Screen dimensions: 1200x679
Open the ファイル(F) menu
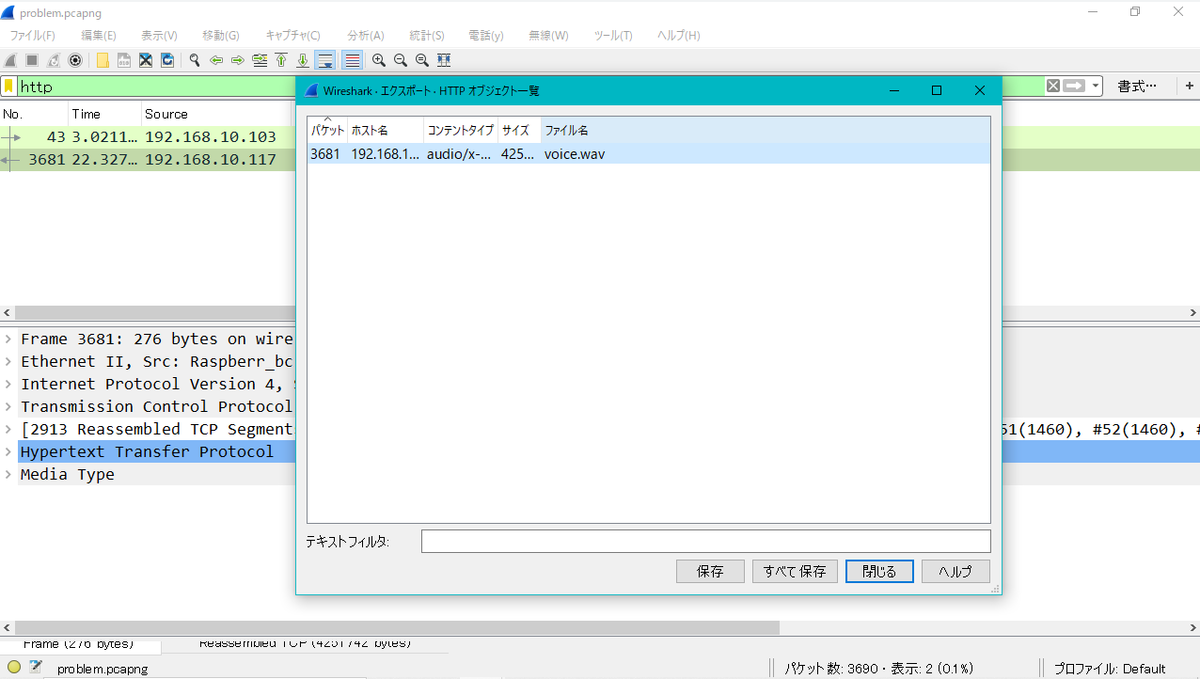(x=33, y=35)
